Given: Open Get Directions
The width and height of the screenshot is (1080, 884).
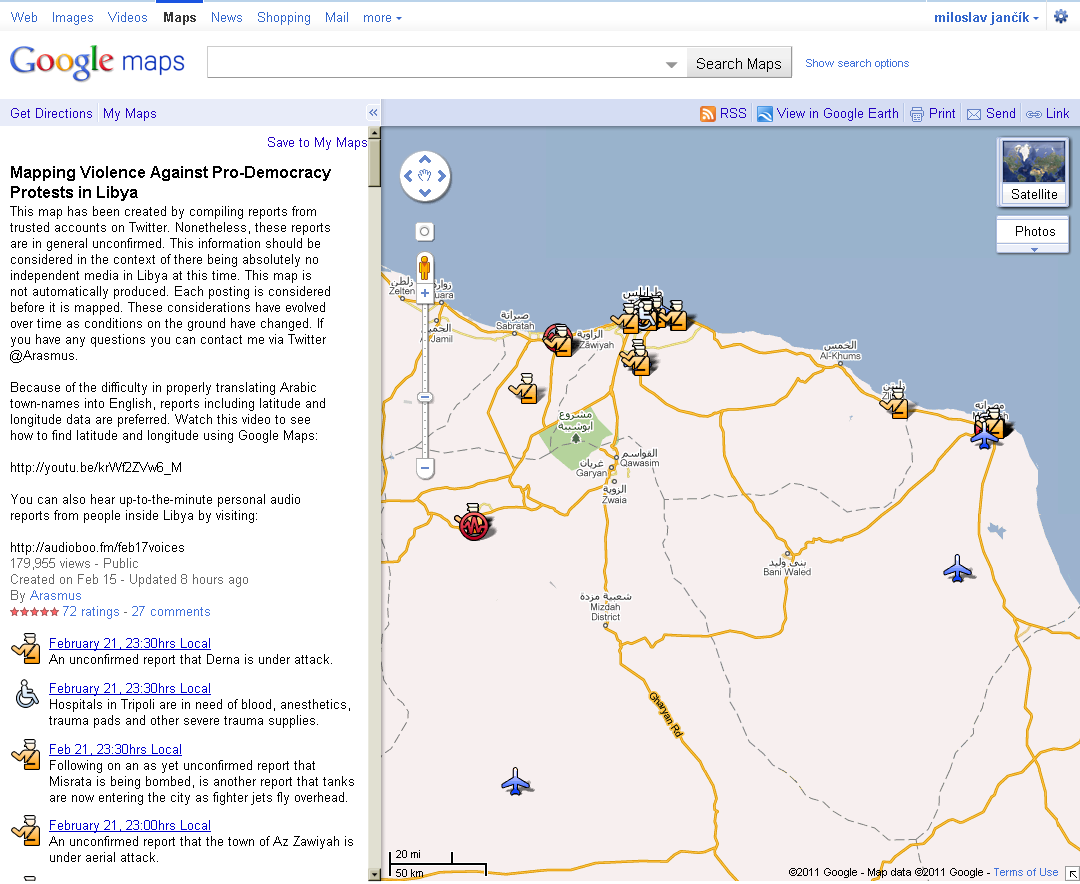Looking at the screenshot, I should (x=51, y=114).
